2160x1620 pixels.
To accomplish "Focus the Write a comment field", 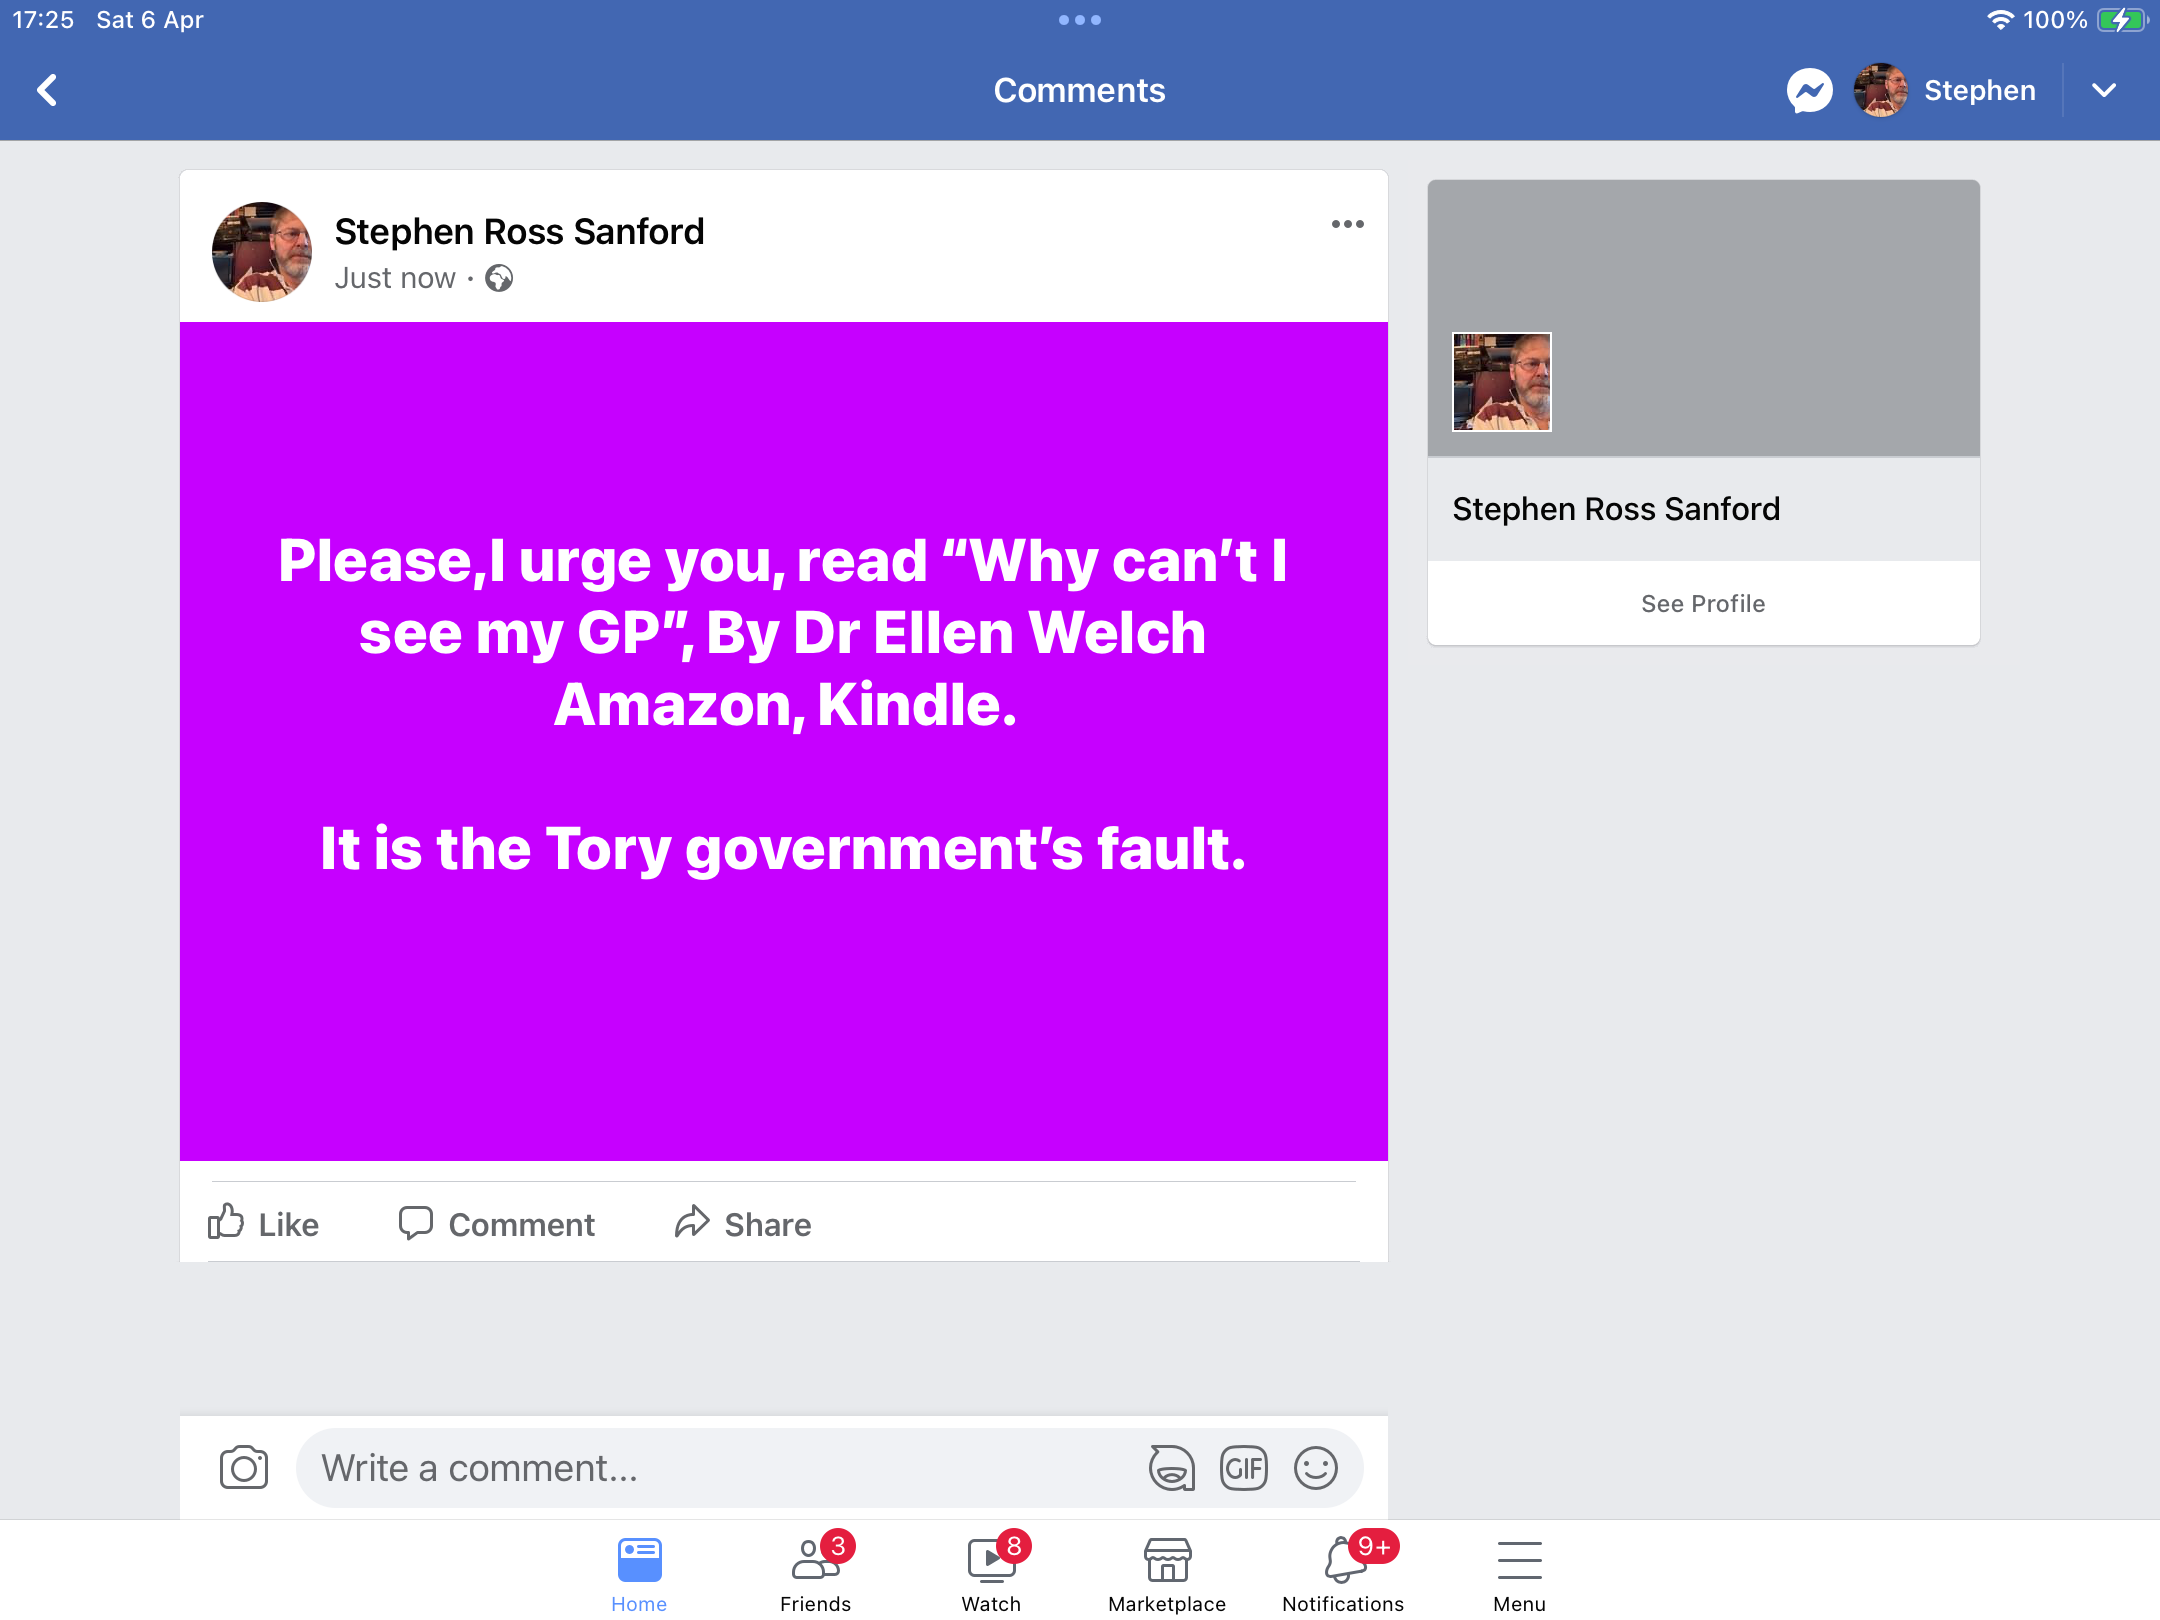I will click(x=720, y=1468).
